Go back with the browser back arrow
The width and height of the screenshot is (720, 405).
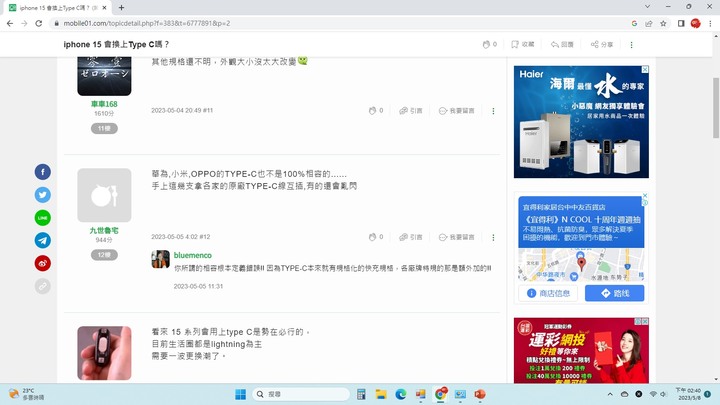(10, 23)
